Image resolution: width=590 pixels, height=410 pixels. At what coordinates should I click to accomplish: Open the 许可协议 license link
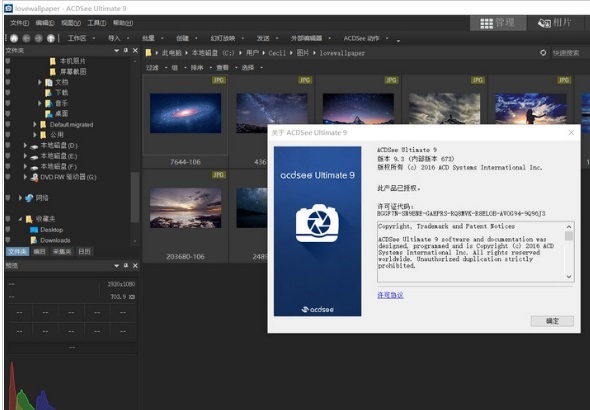pyautogui.click(x=390, y=295)
